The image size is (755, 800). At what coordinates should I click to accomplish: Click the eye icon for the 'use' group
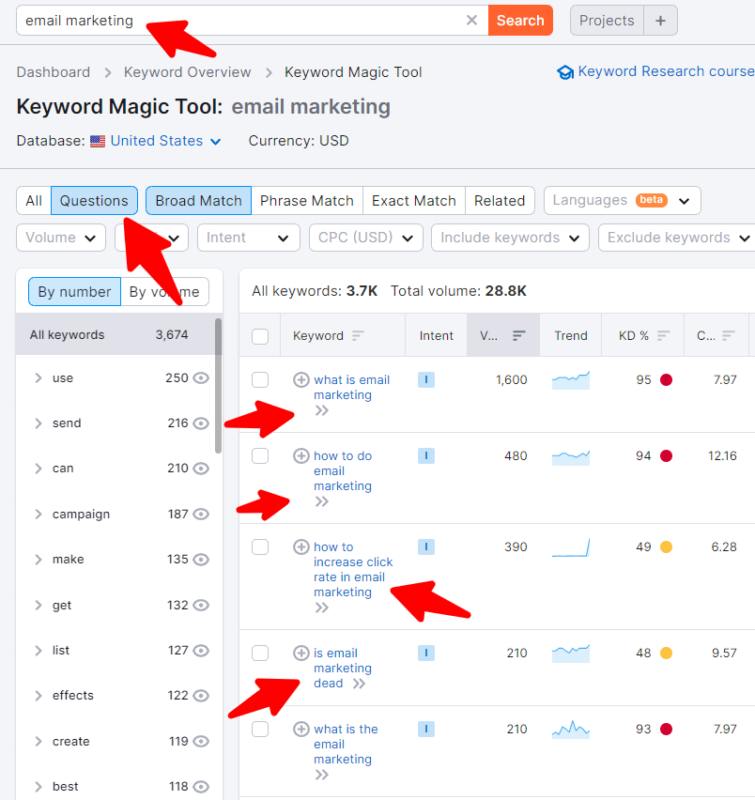click(202, 378)
